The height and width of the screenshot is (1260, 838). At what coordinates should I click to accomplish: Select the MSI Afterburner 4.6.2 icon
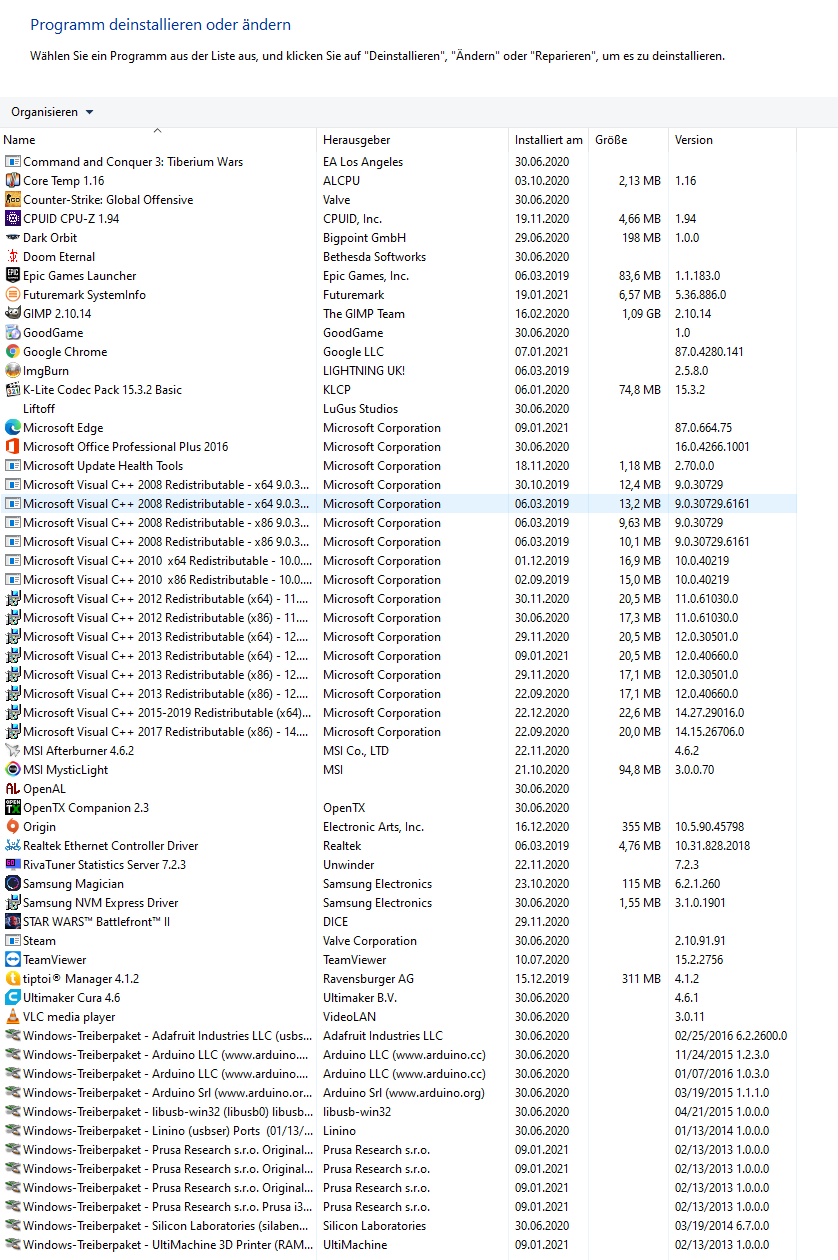coord(13,751)
